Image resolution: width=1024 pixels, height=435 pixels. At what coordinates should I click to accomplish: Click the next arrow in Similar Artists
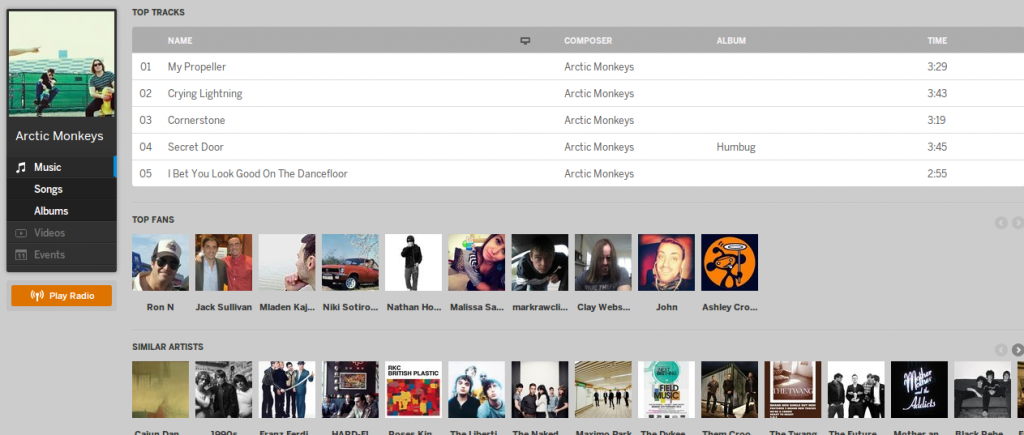(1017, 350)
